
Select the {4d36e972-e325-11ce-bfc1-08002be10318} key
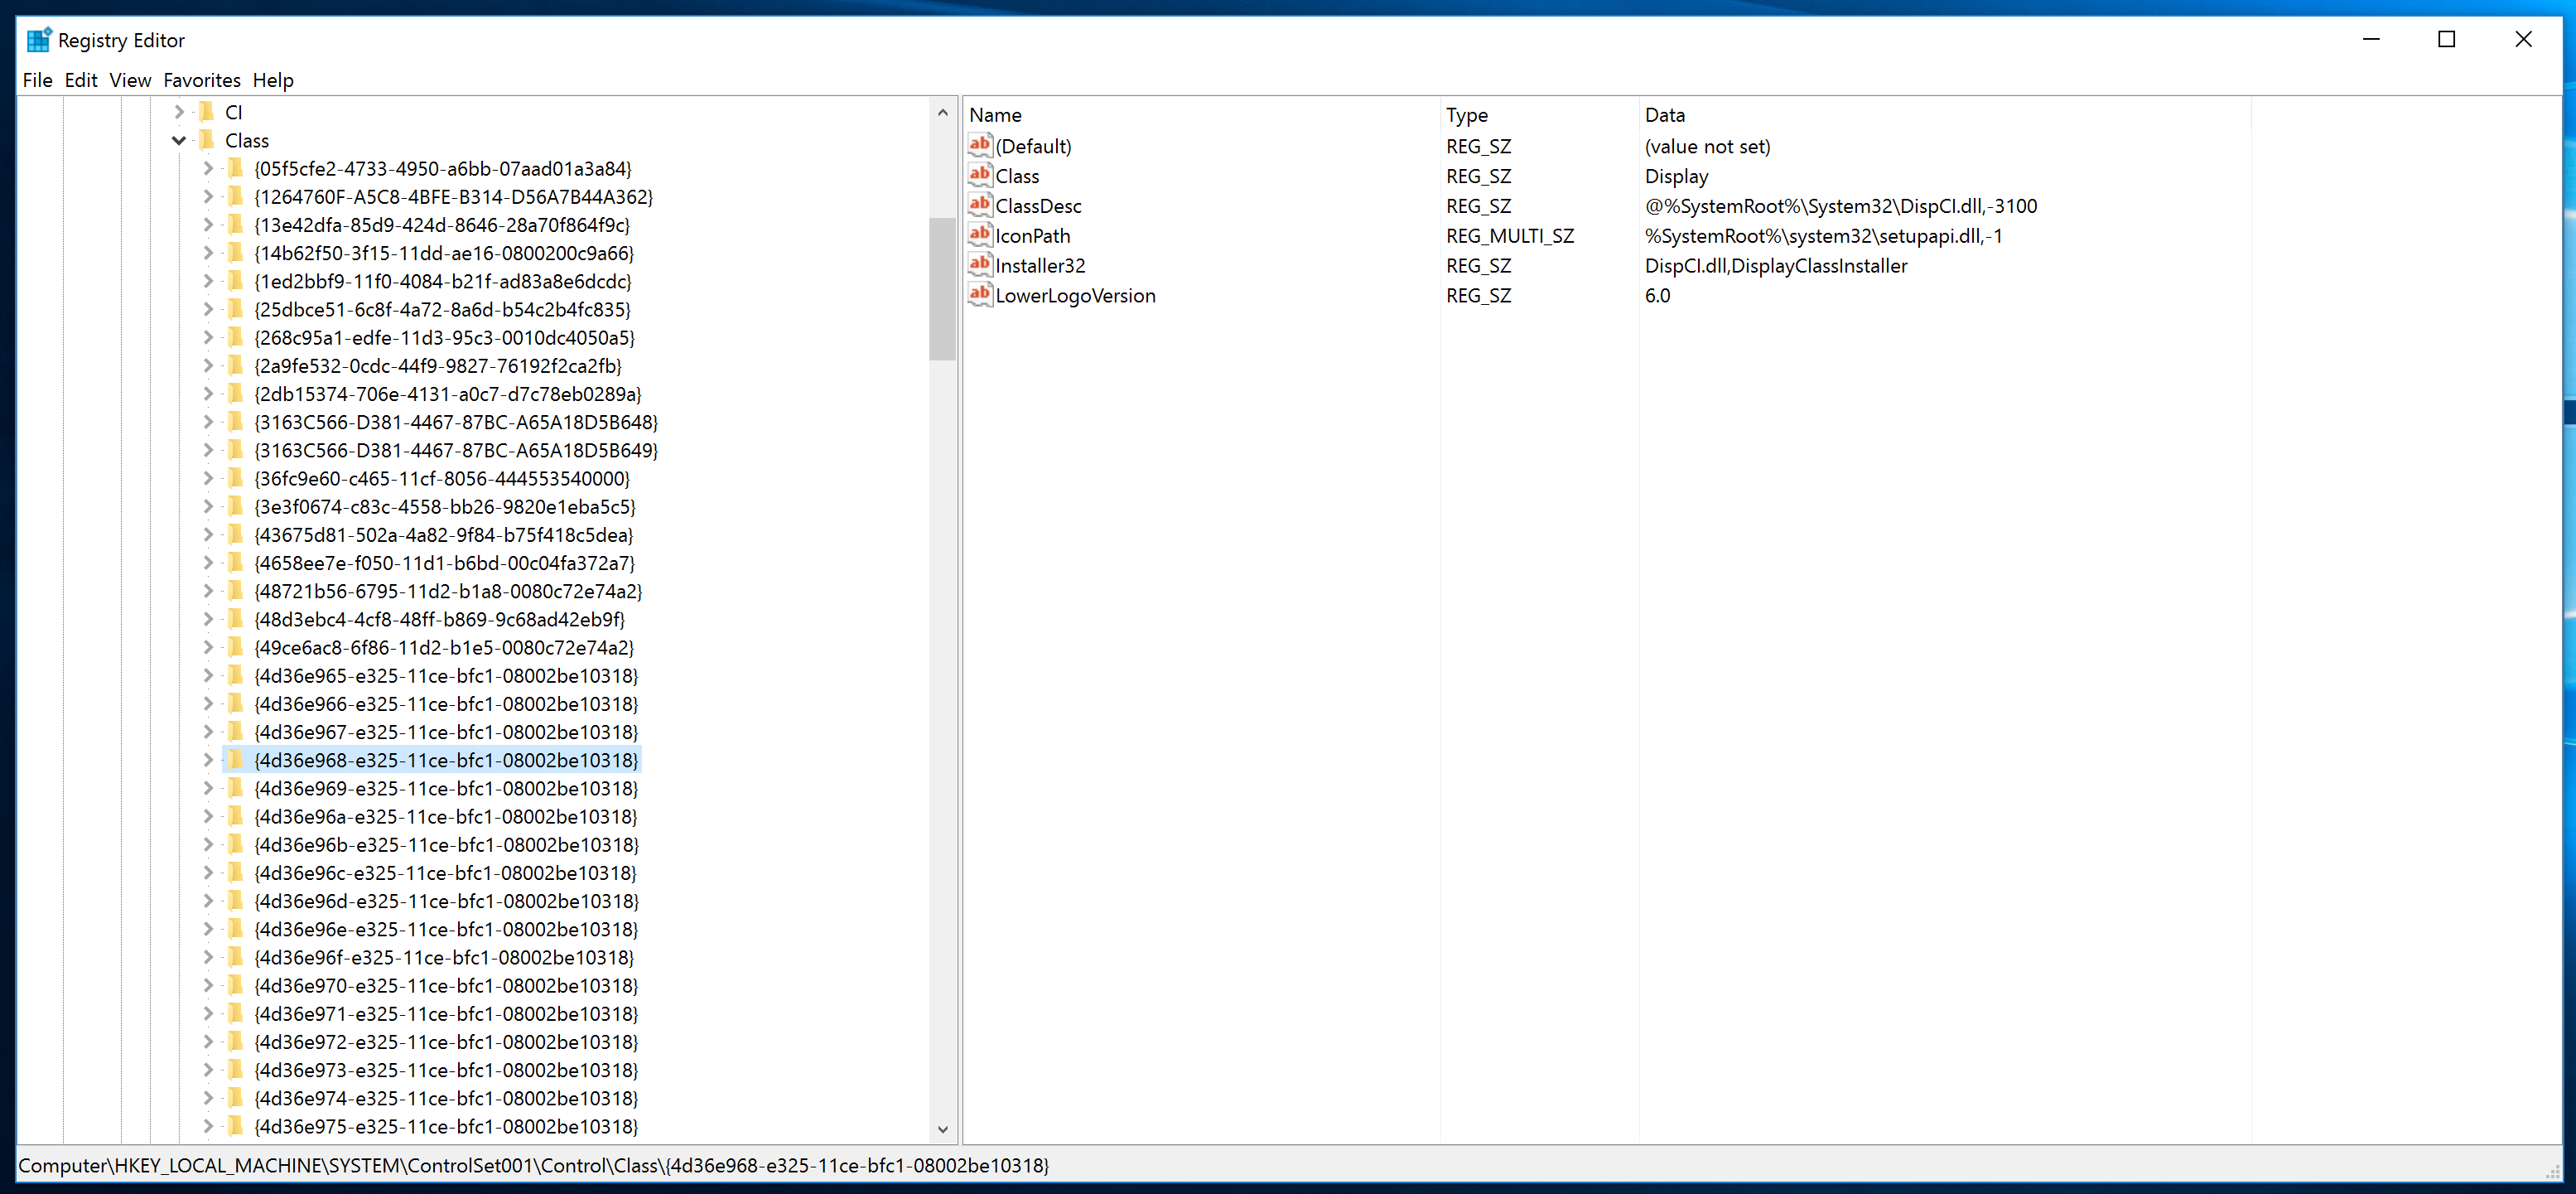pyautogui.click(x=446, y=1042)
